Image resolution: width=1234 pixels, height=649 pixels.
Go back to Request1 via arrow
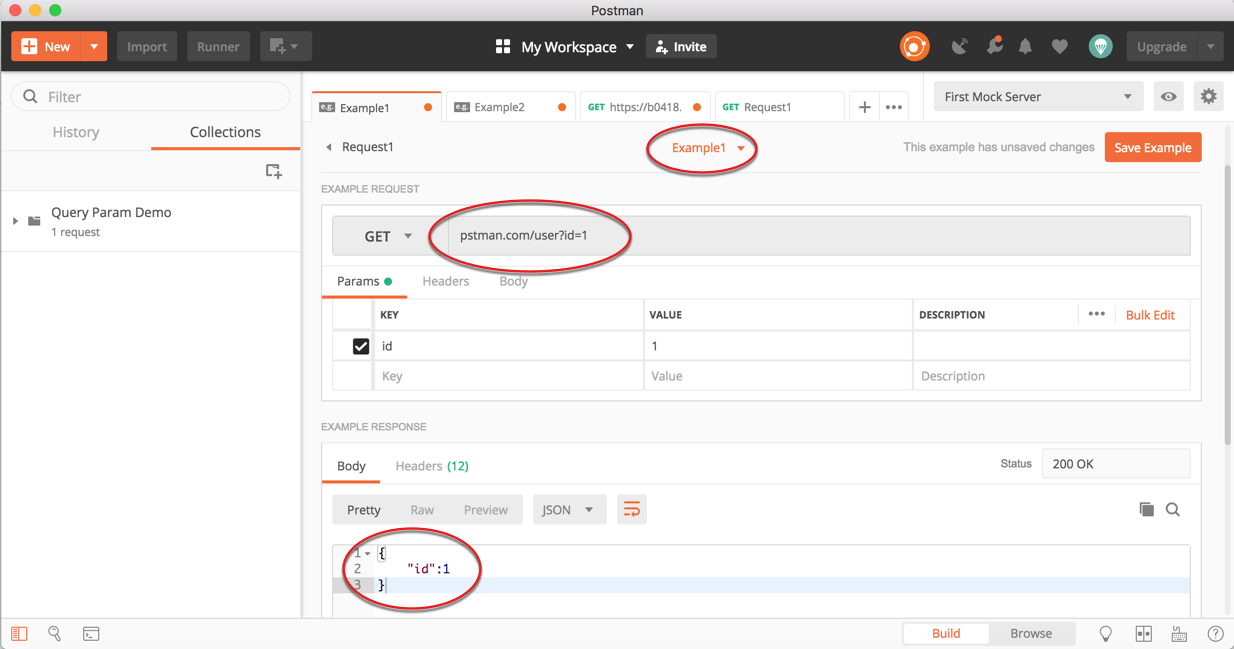coord(329,147)
